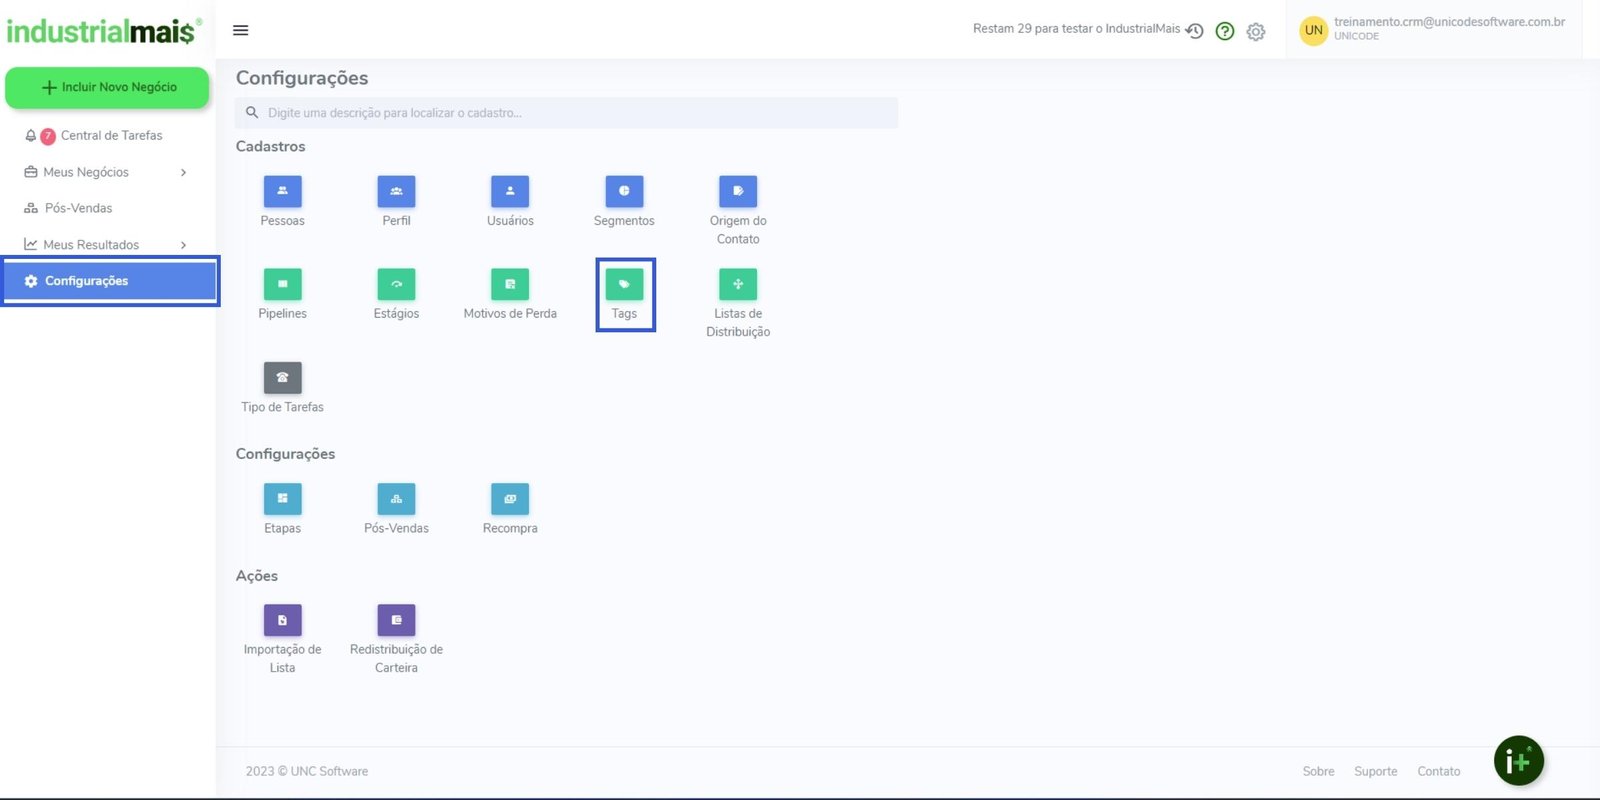
Task: Click Incluir Novo Negócio button
Action: point(107,88)
